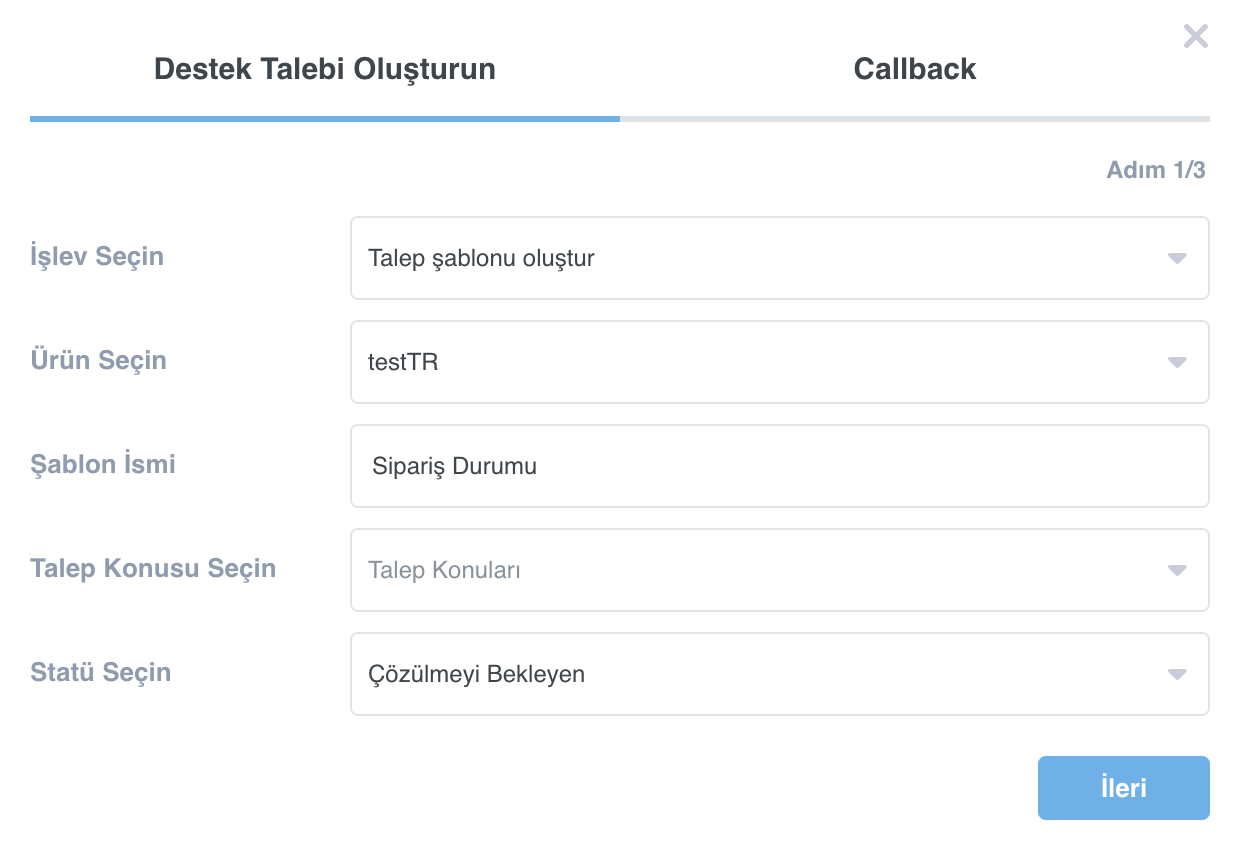
Task: Expand the Çözülmeyi Bekleyen status dropdown
Action: (x=780, y=674)
